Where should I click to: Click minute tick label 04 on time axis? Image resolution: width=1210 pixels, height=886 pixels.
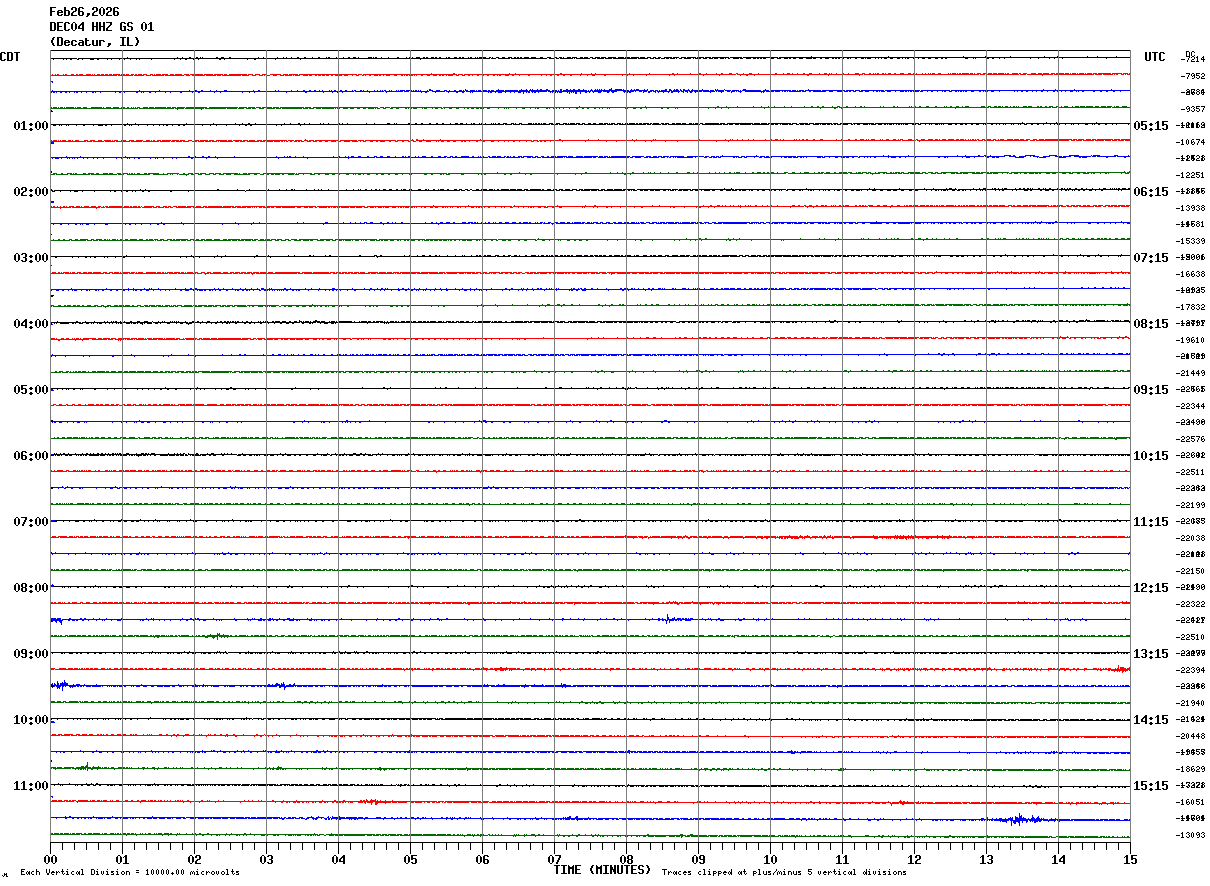pyautogui.click(x=338, y=858)
